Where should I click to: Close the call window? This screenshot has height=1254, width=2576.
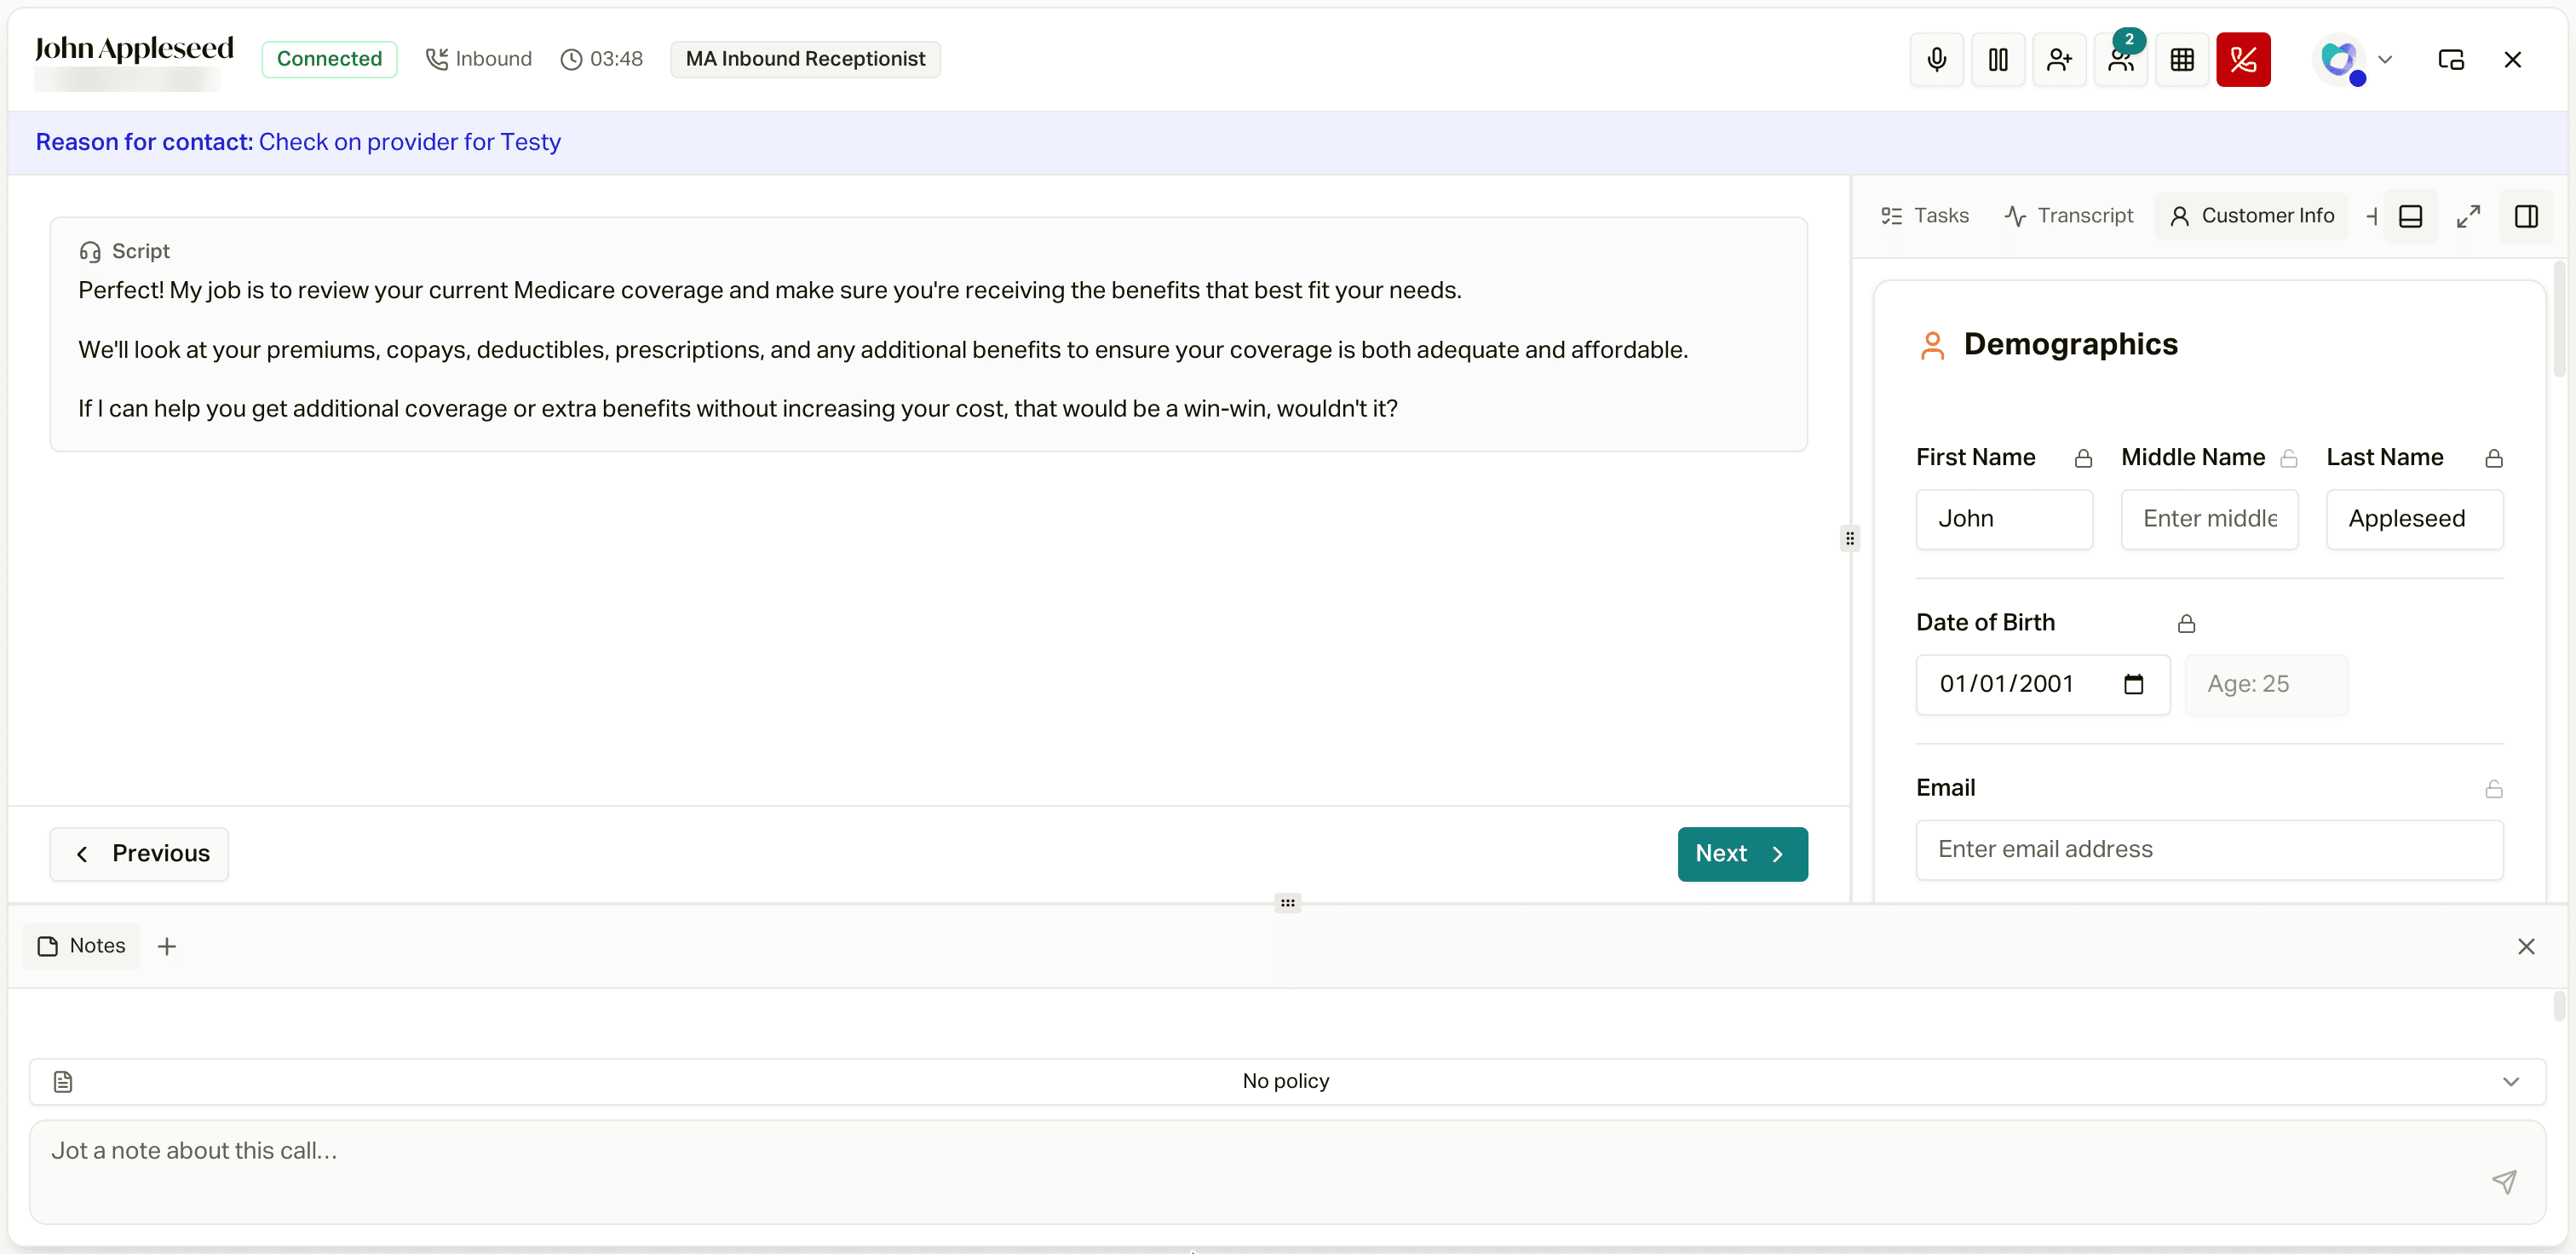click(2512, 60)
